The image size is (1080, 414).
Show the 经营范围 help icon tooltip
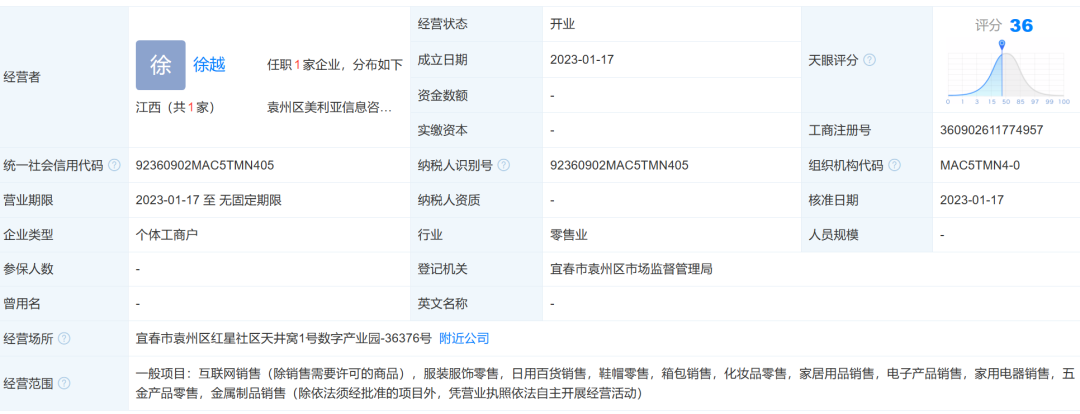[64, 383]
